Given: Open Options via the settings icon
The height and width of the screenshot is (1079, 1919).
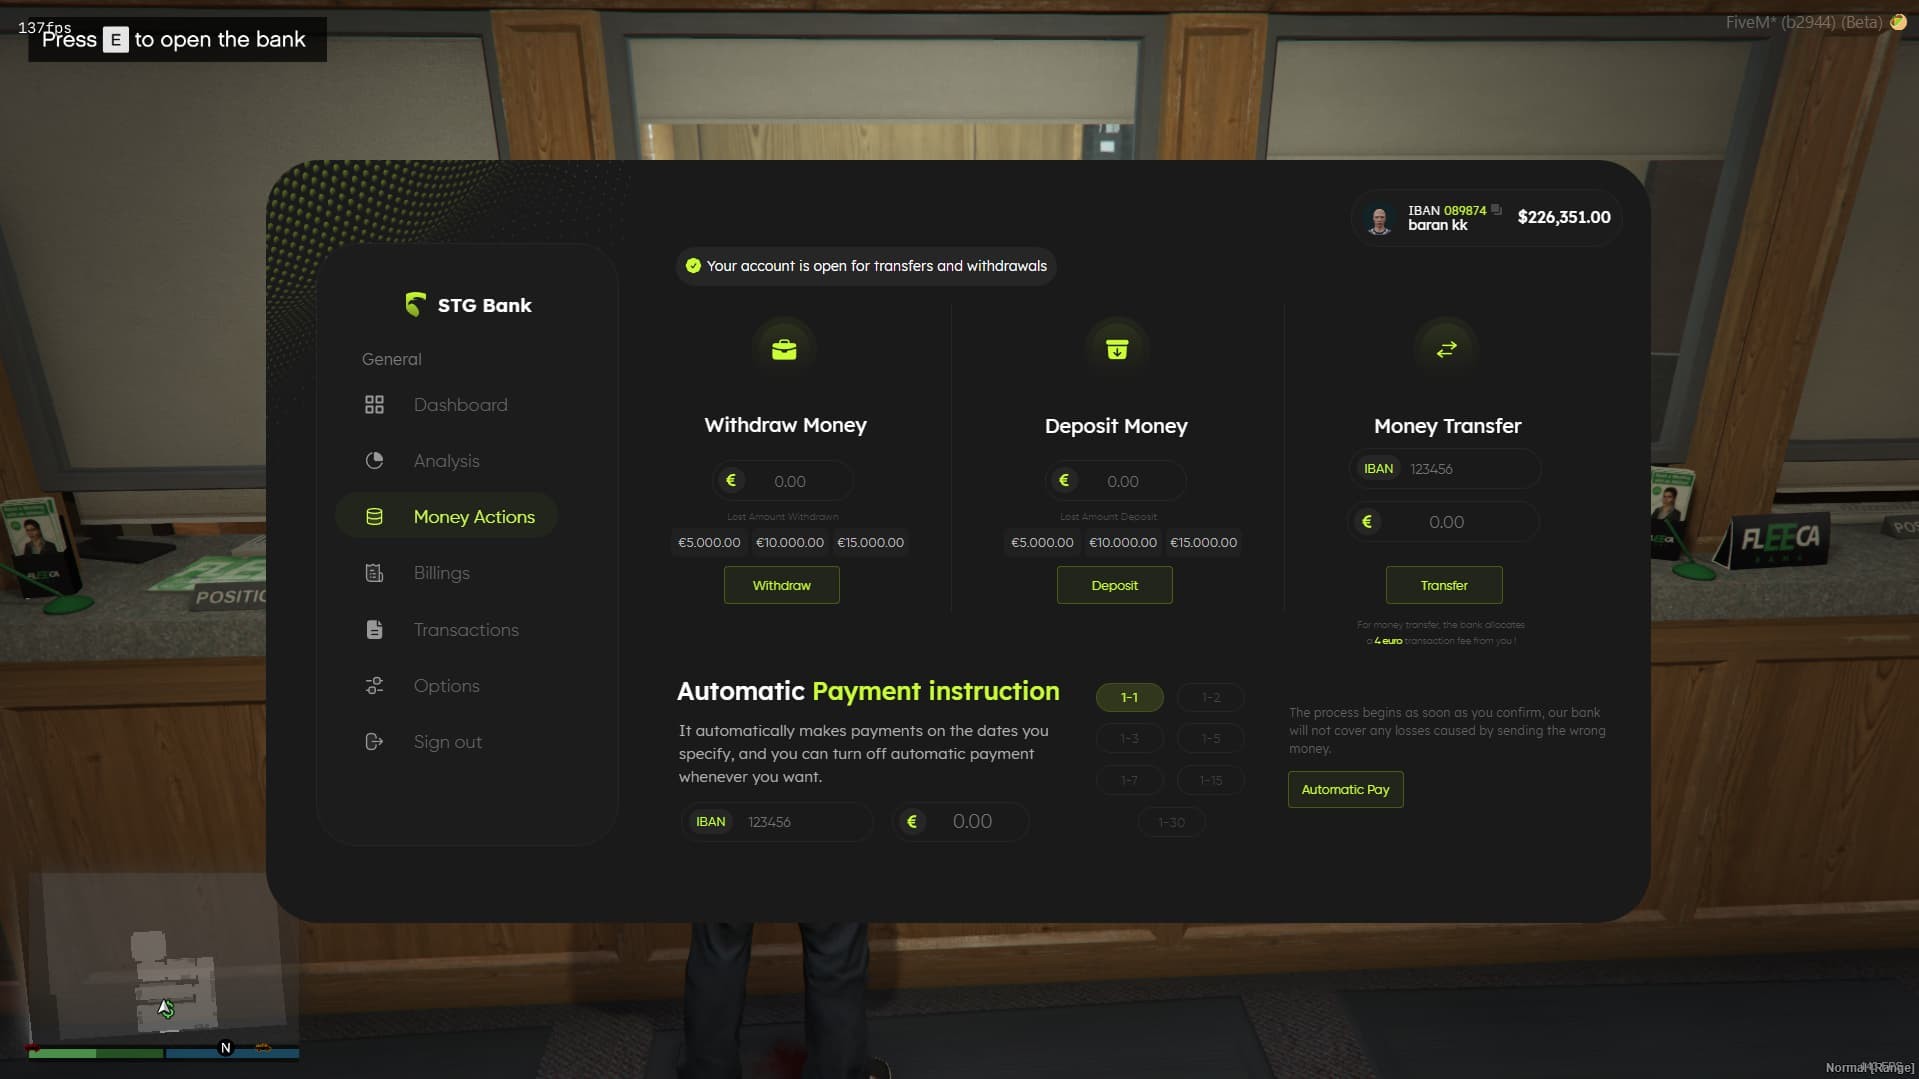Looking at the screenshot, I should click(375, 685).
